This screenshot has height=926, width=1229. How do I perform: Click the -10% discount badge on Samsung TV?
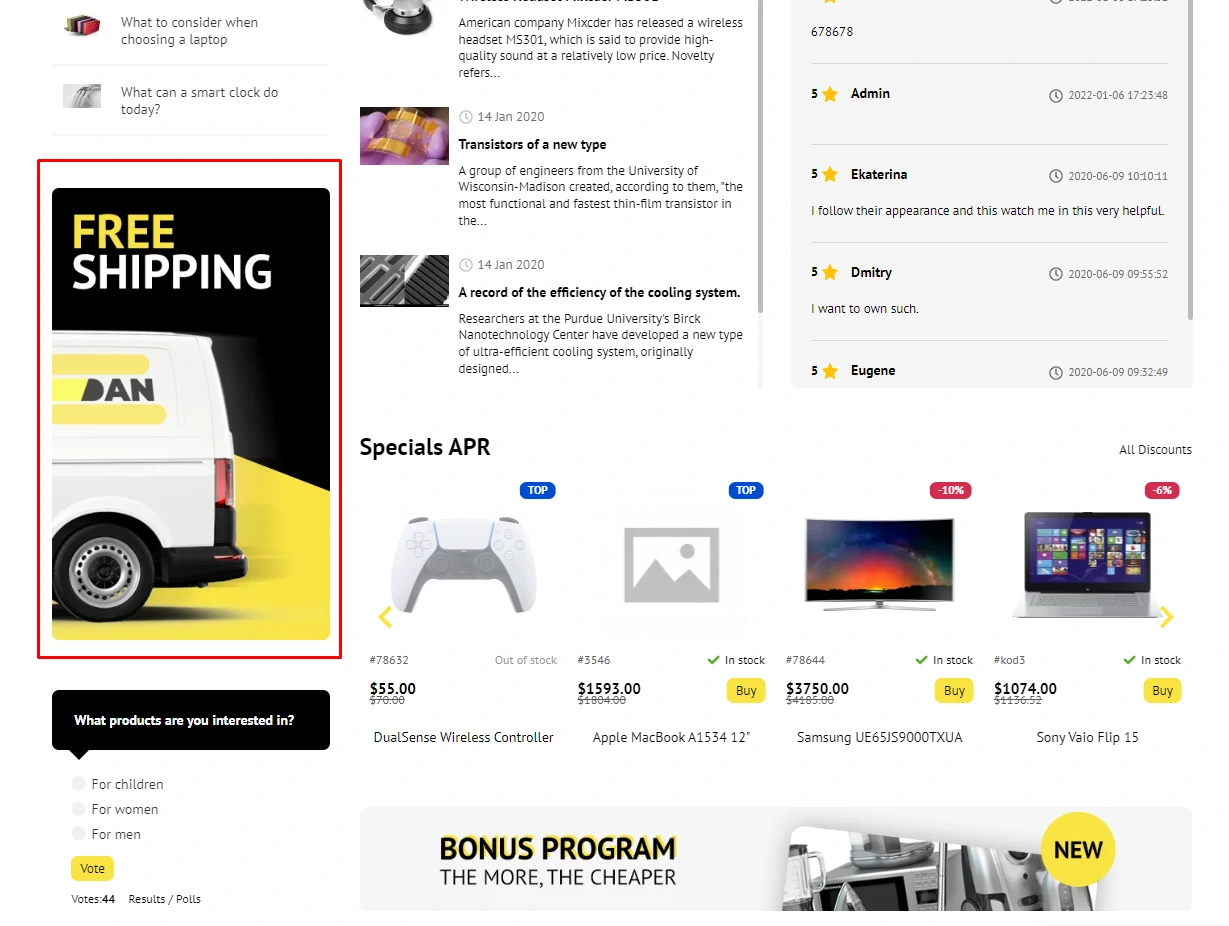951,490
